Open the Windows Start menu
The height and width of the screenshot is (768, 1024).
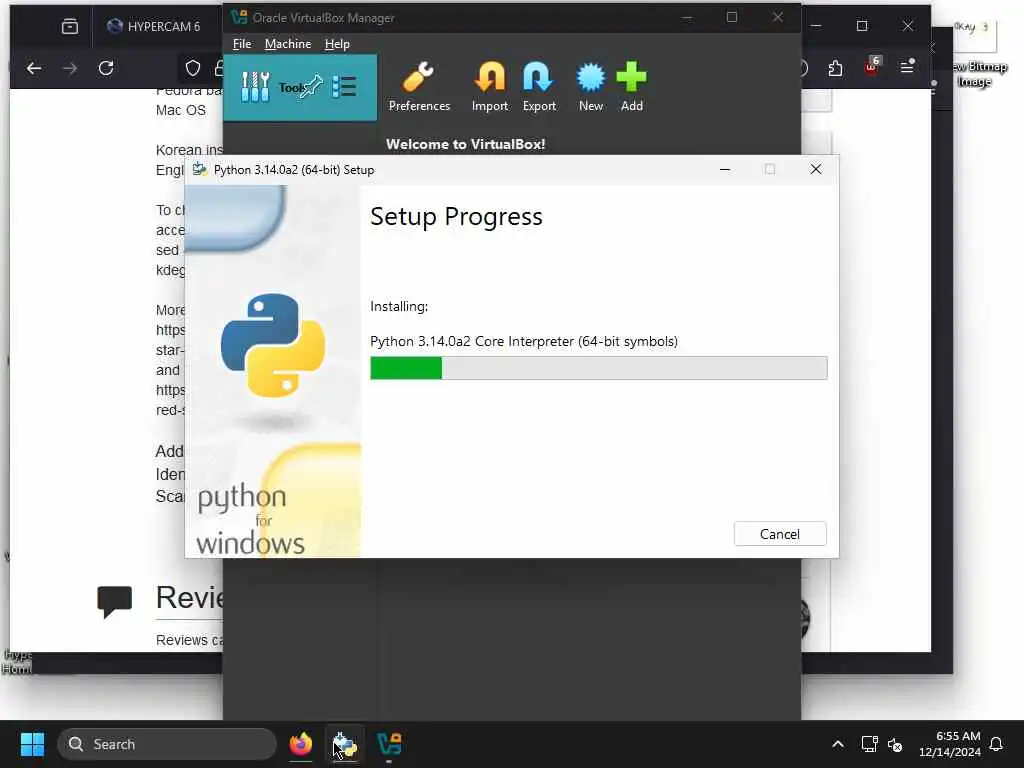[32, 744]
